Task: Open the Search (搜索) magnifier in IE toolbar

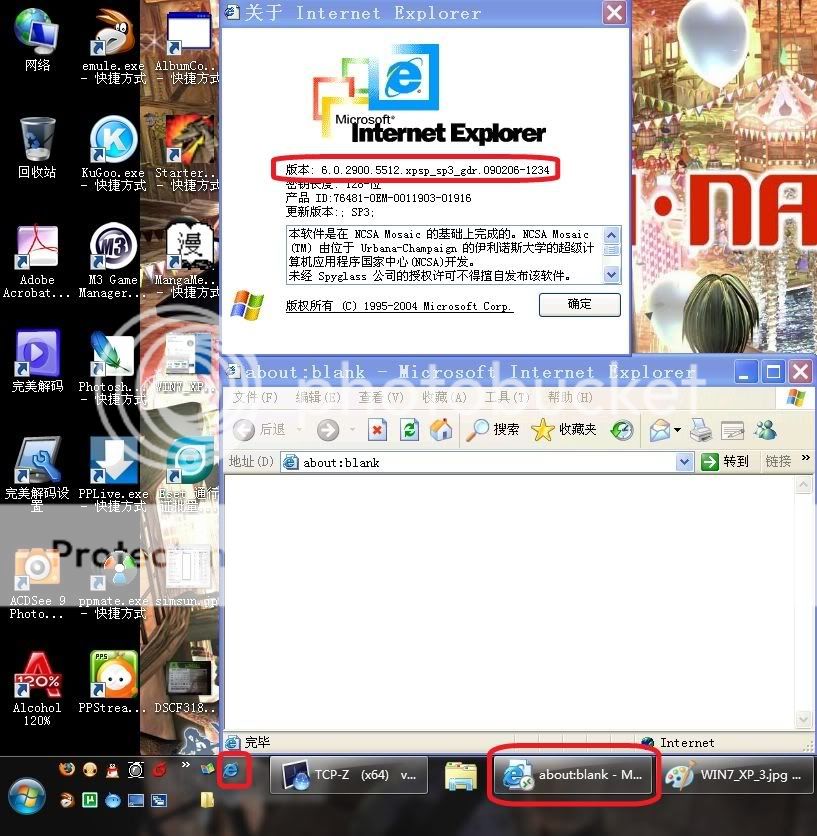Action: tap(492, 430)
